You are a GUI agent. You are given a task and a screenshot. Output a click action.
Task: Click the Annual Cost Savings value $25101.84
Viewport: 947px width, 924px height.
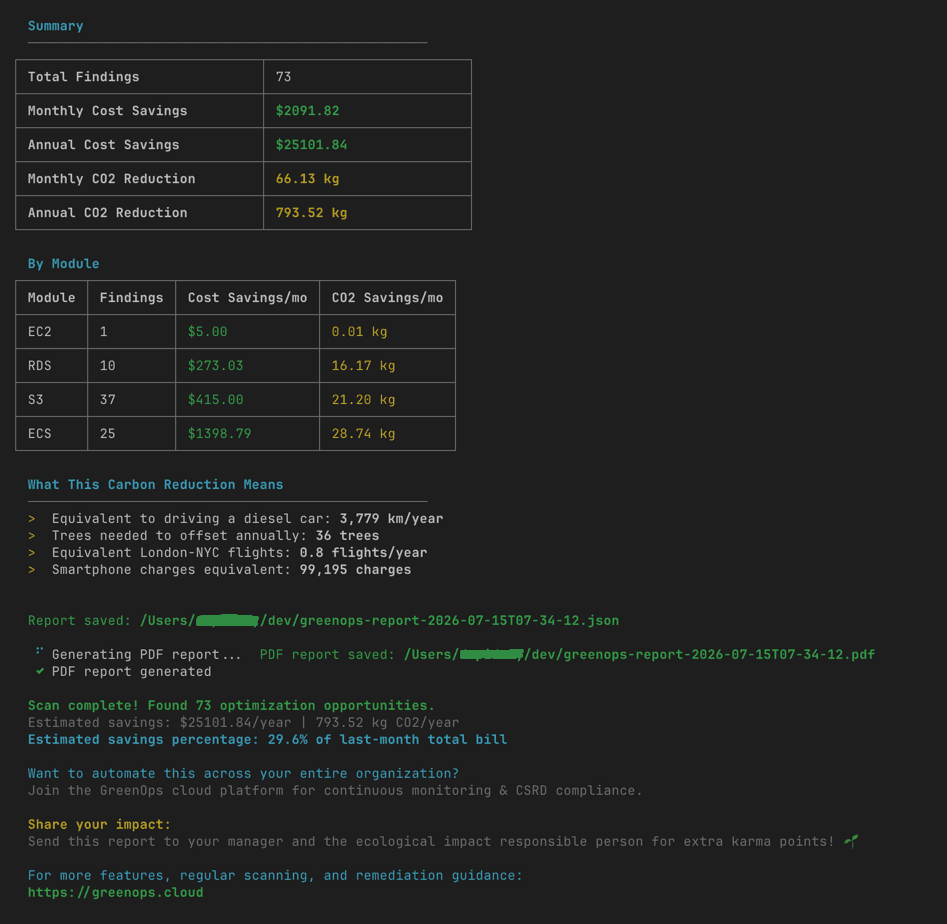(312, 145)
